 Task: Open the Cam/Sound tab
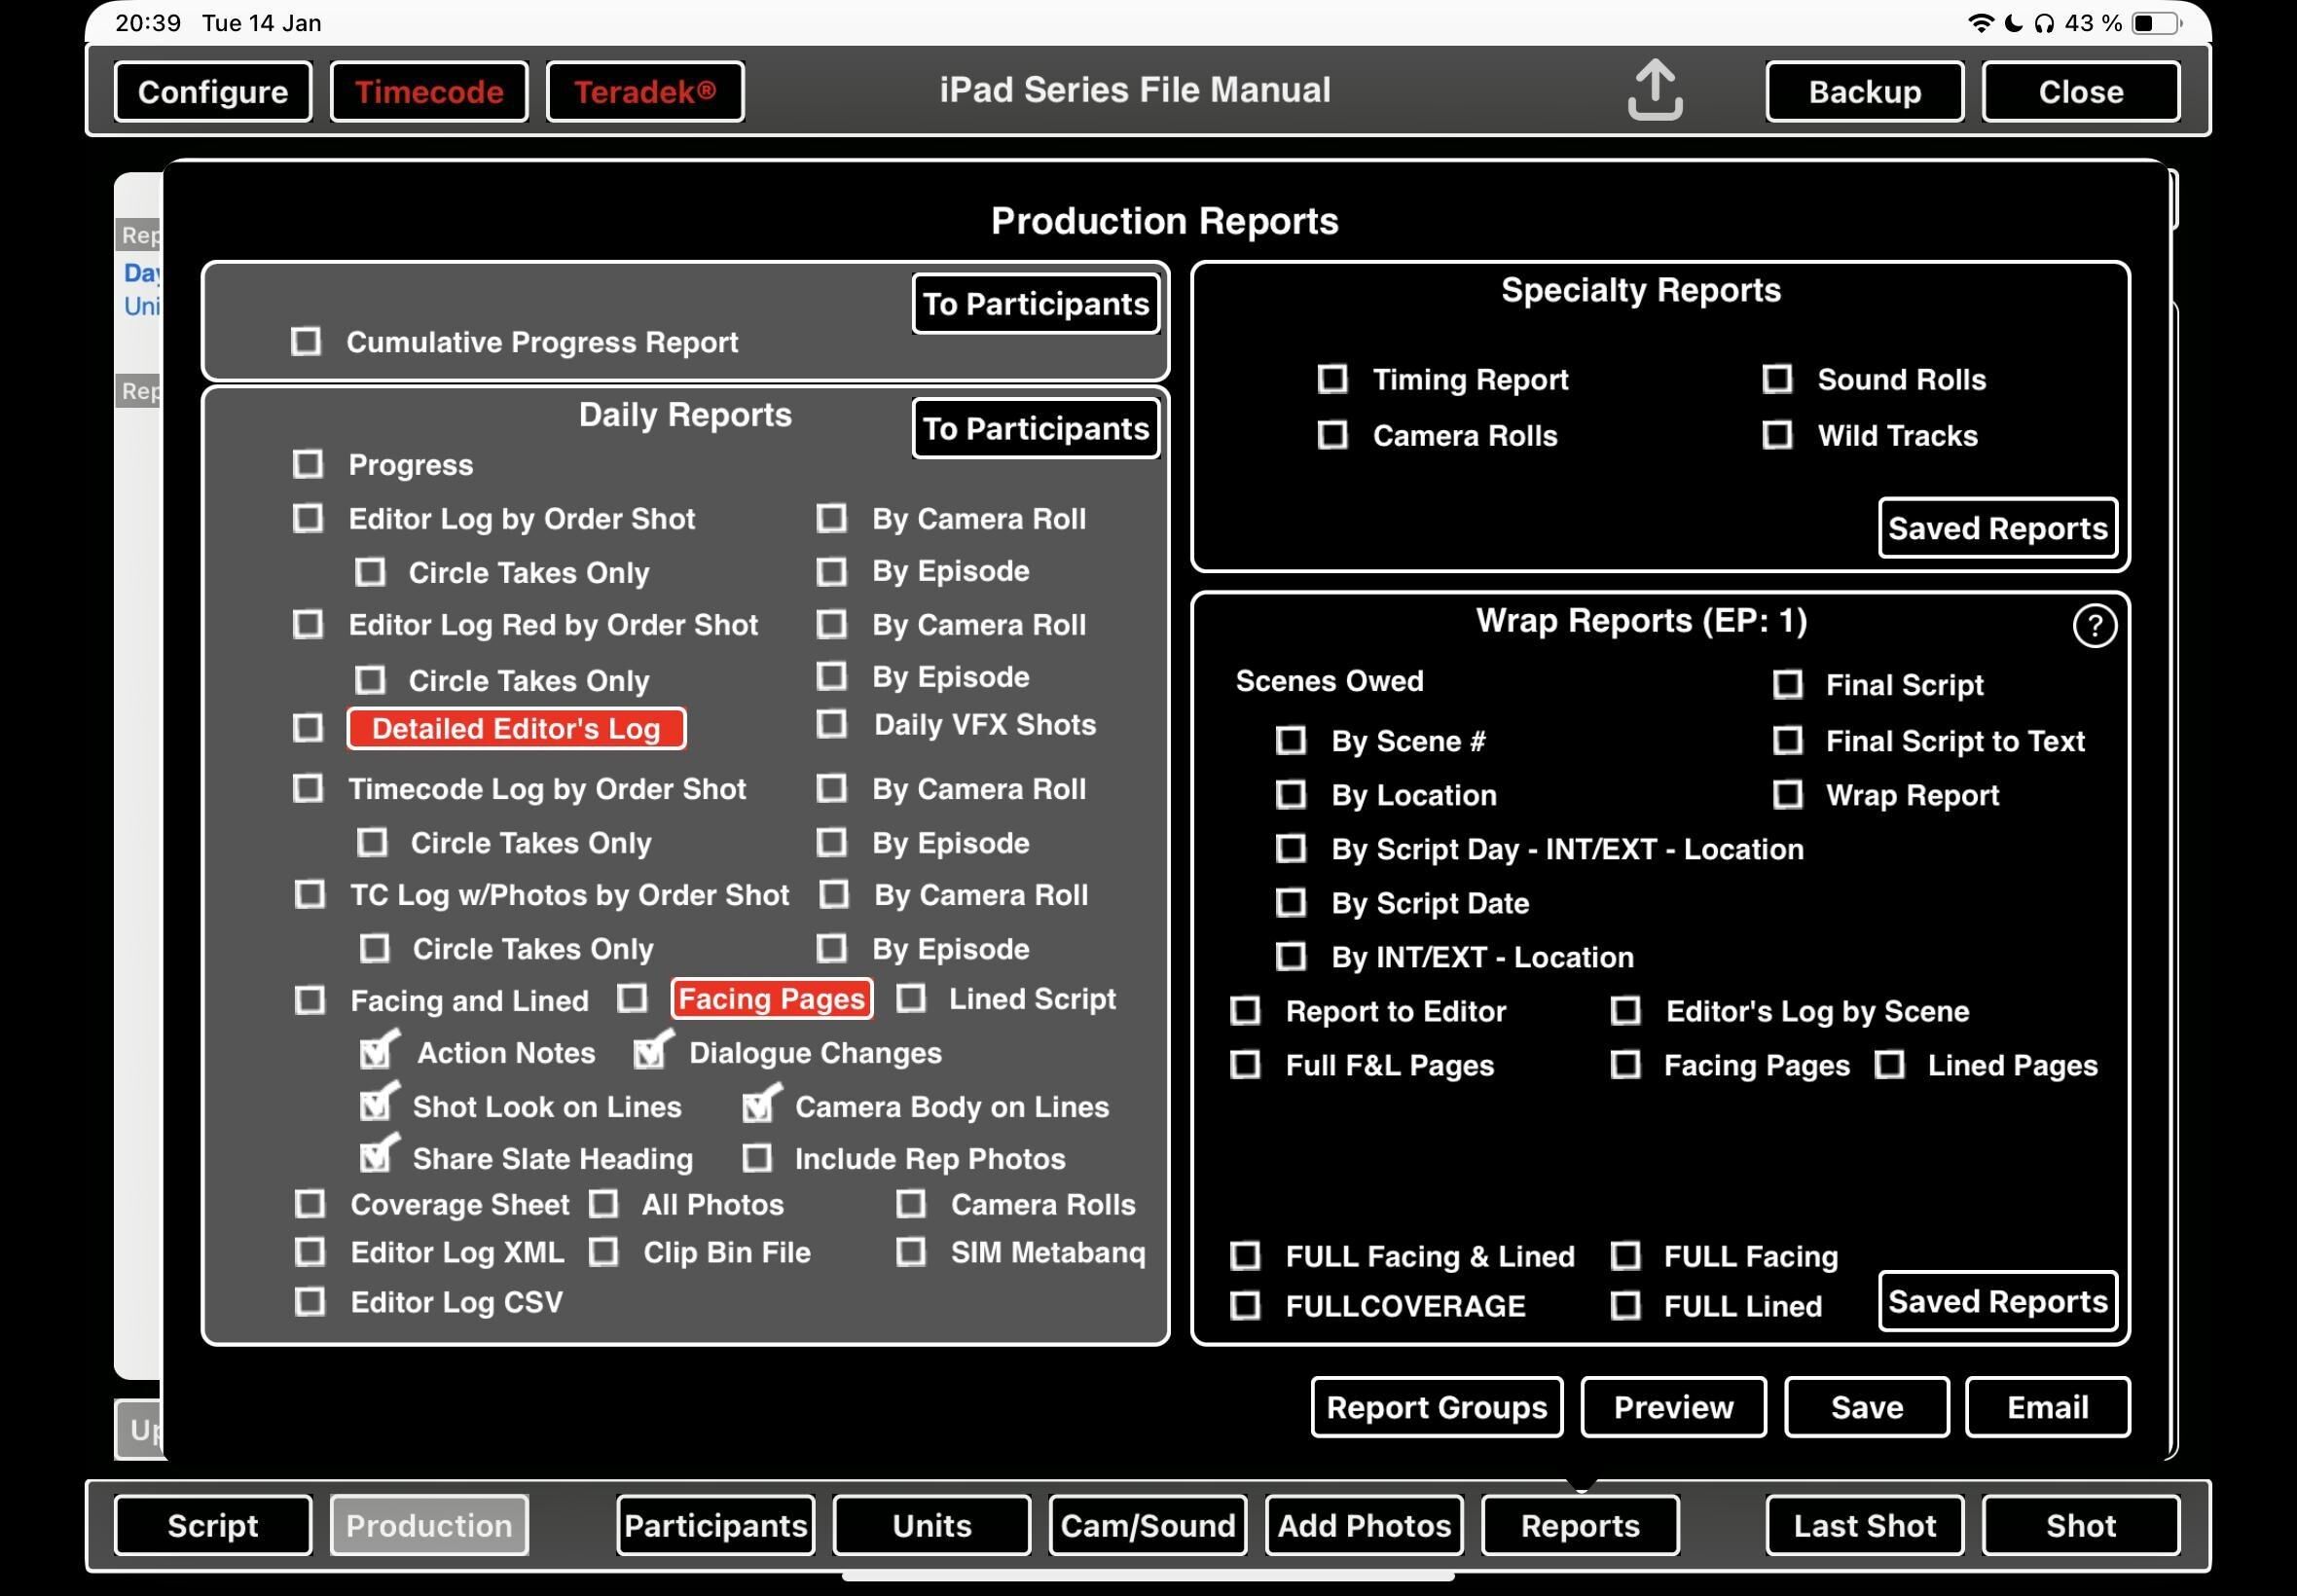coord(1147,1525)
